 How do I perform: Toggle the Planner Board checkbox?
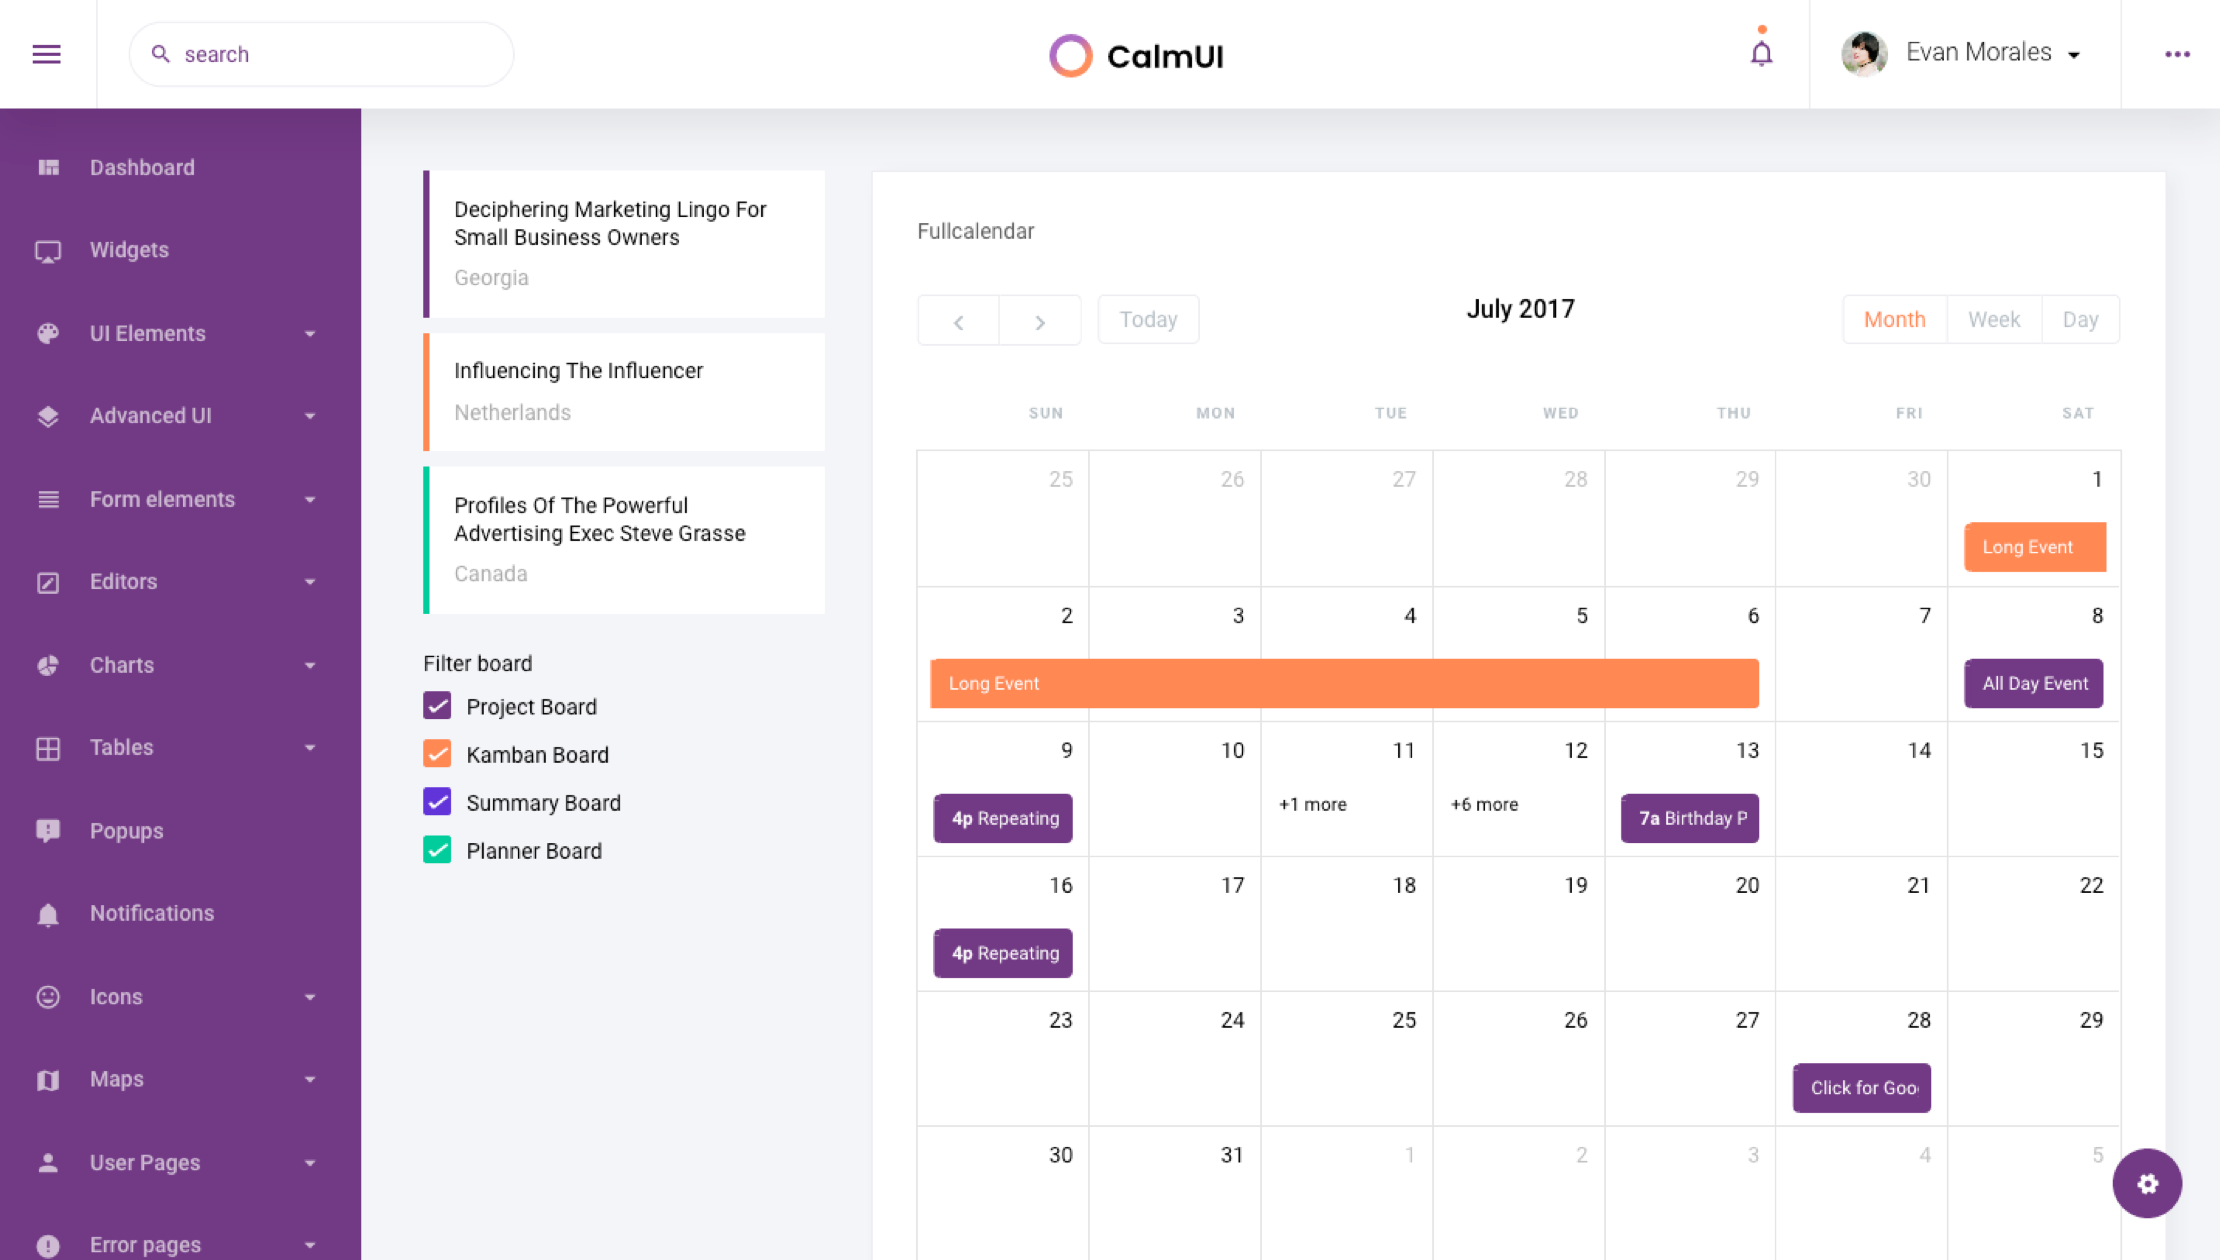437,850
